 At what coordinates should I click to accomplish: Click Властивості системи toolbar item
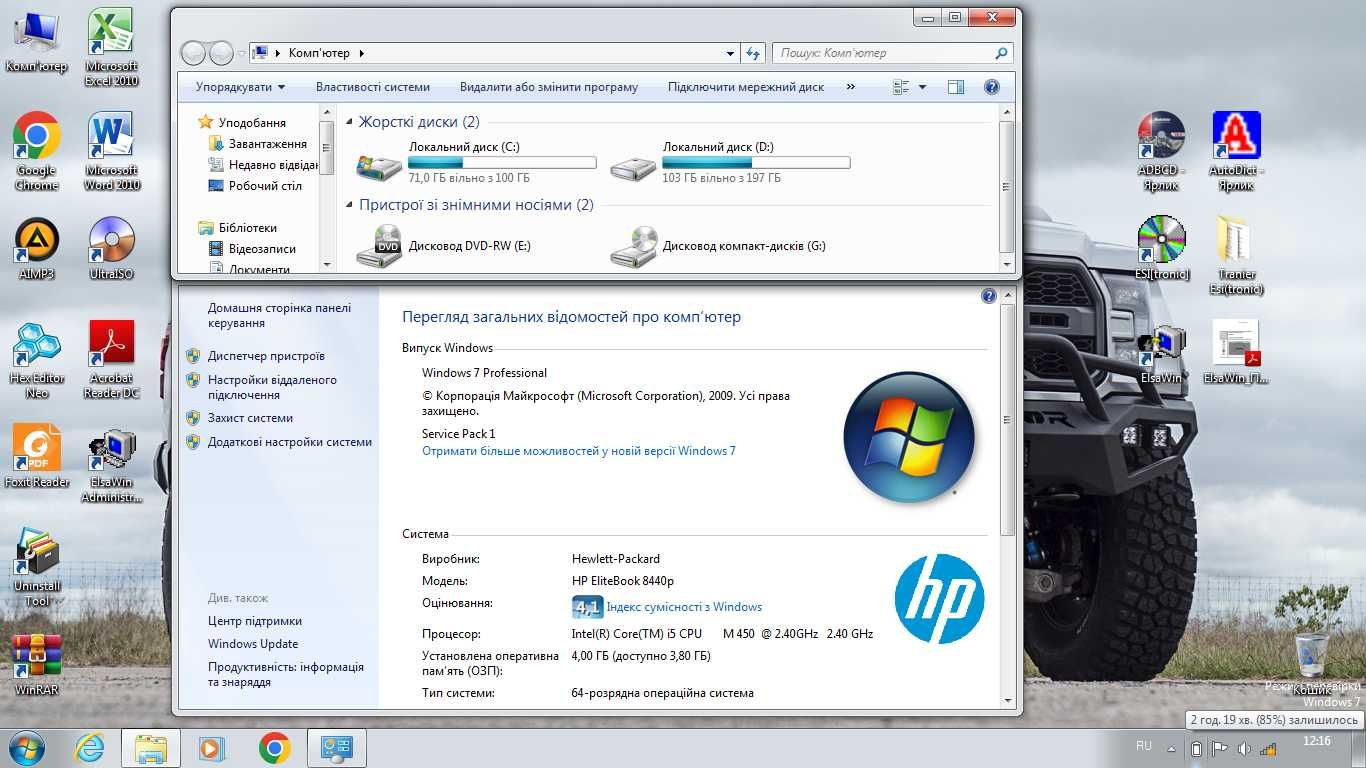[373, 87]
